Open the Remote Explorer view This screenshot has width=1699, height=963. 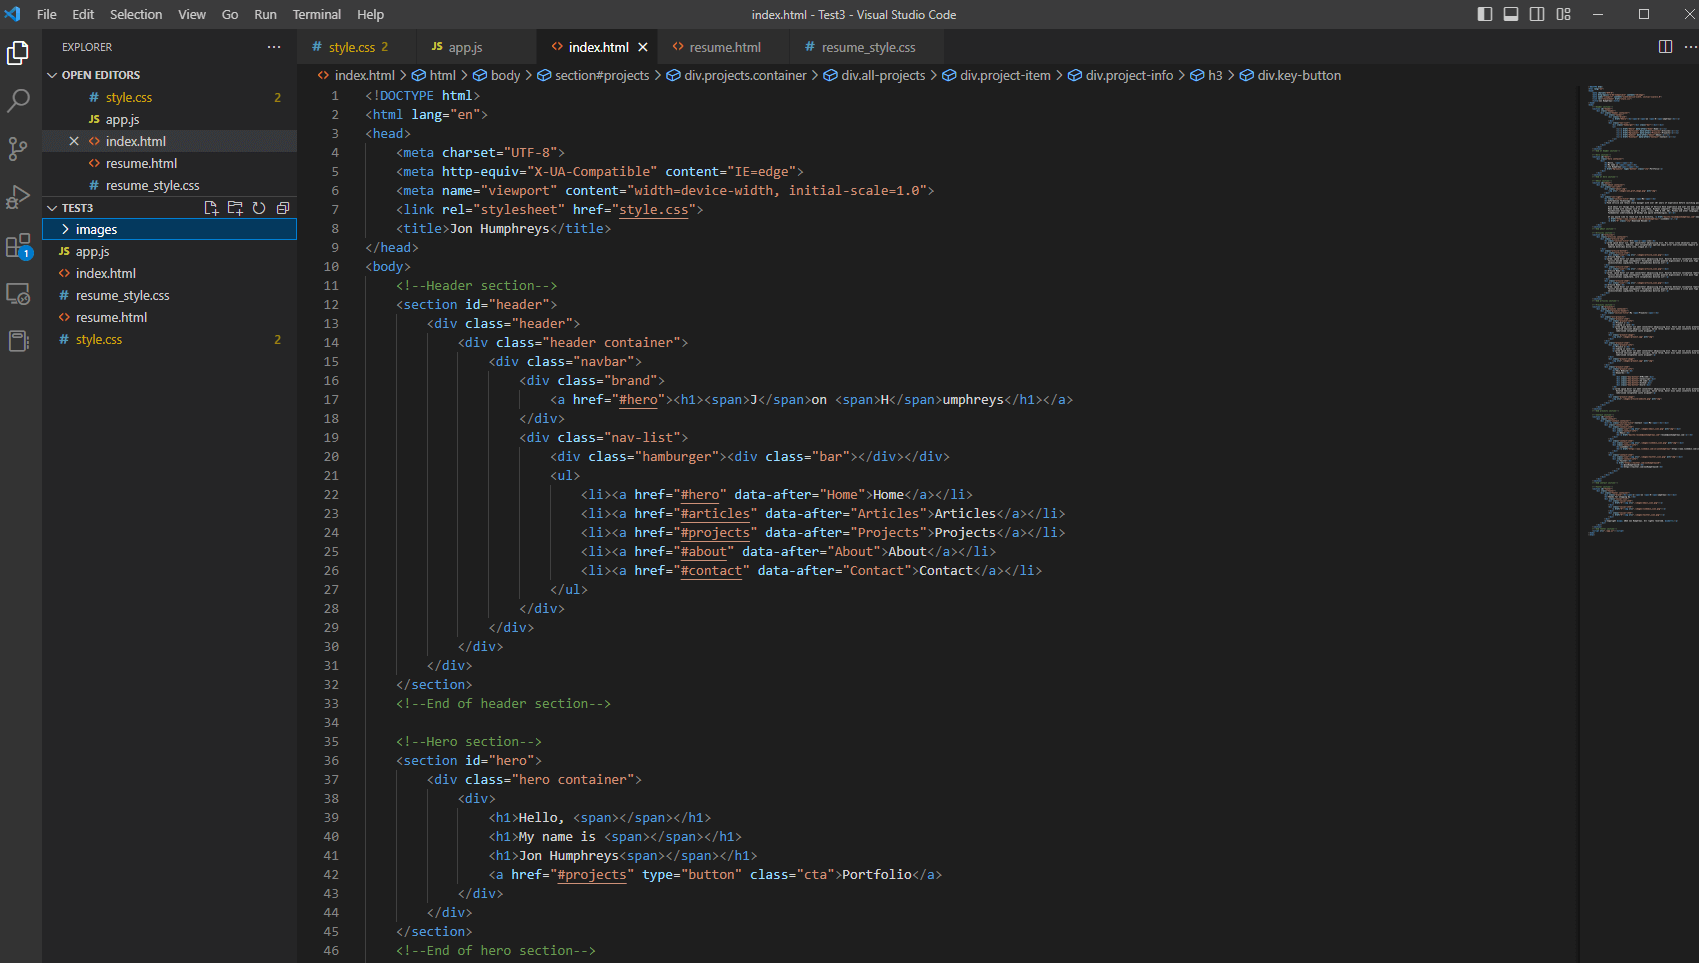coord(18,294)
